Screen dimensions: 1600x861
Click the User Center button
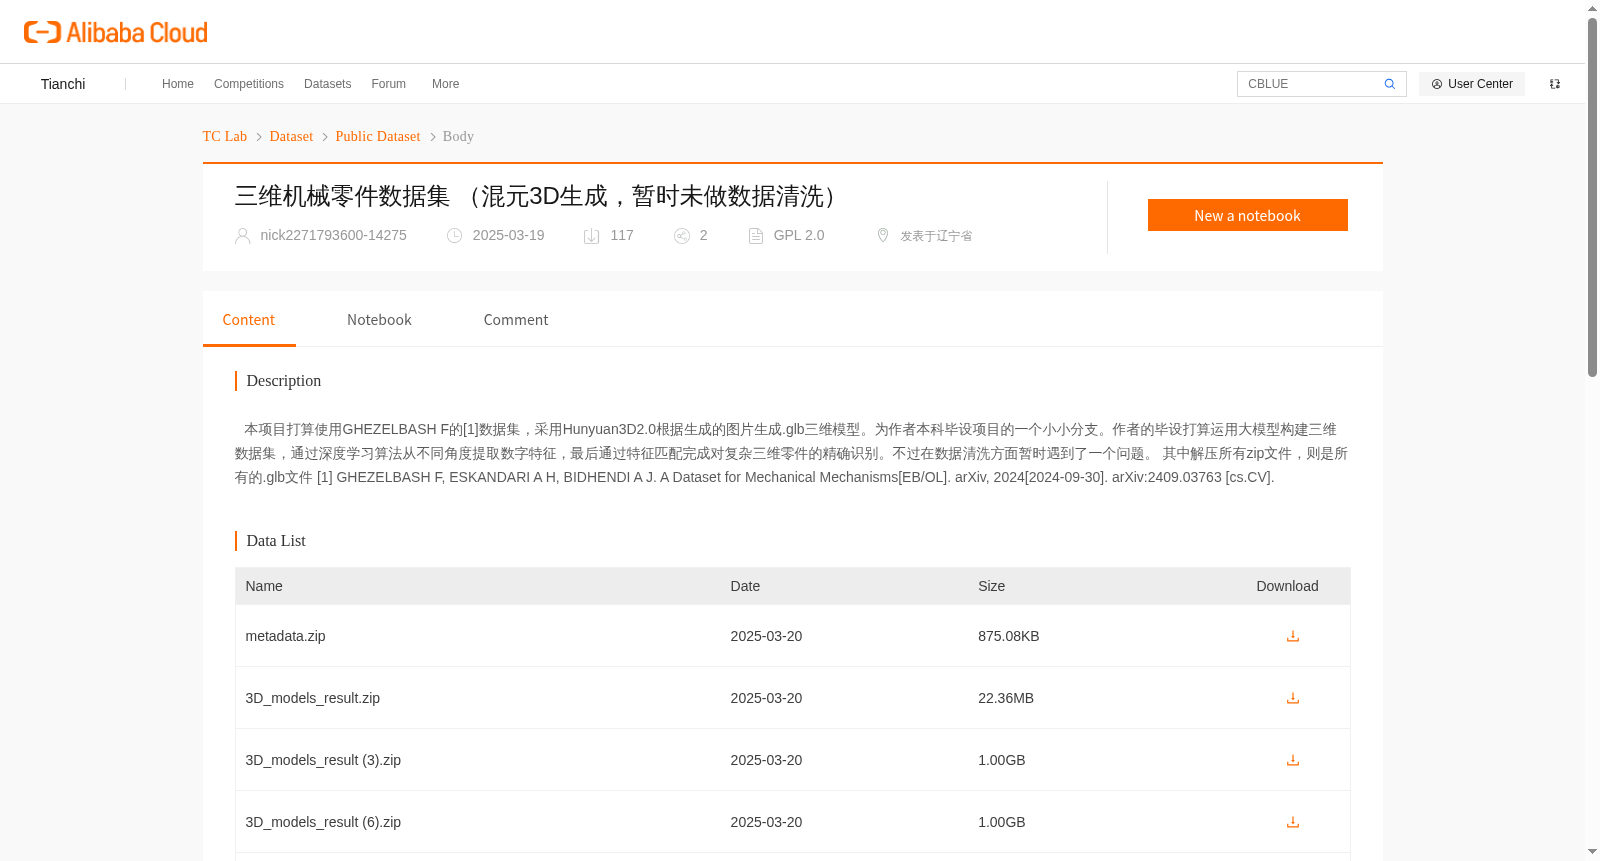coord(1472,84)
